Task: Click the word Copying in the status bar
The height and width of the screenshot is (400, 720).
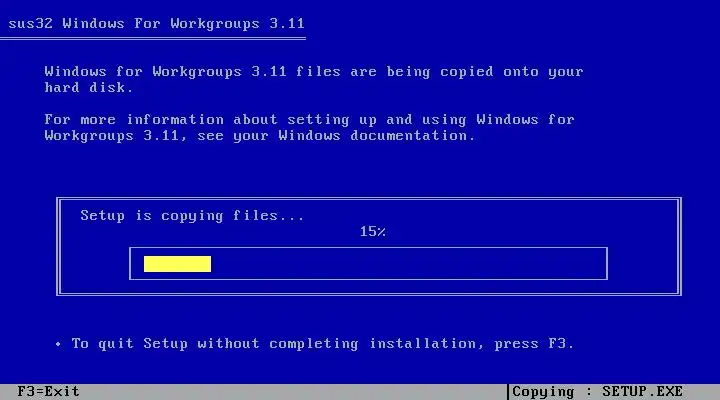Action: click(543, 392)
